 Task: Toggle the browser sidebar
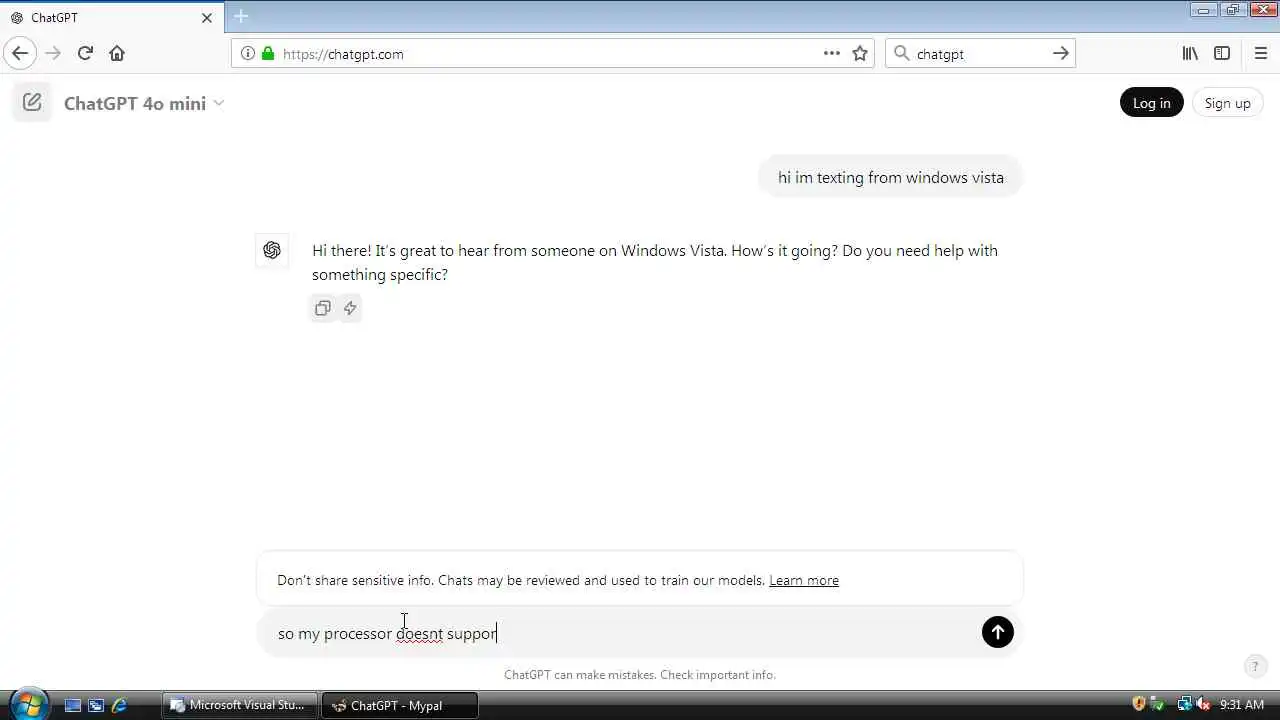(1222, 54)
